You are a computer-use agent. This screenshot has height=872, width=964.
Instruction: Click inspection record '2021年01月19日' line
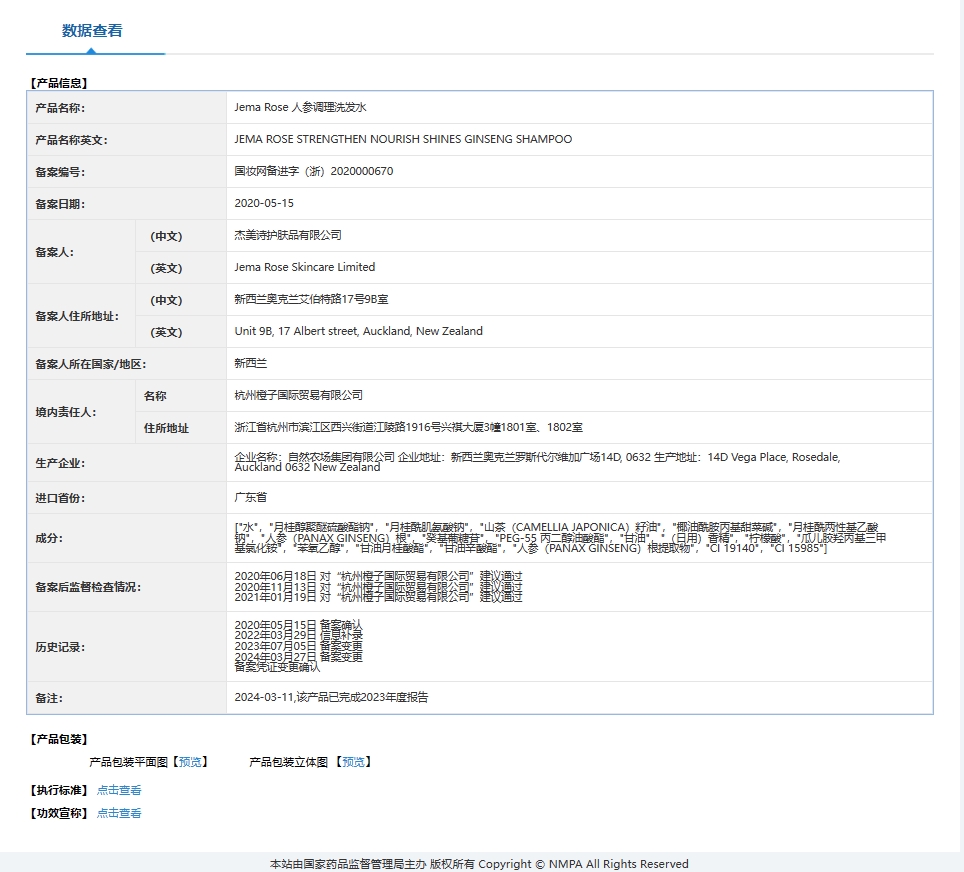pos(378,597)
